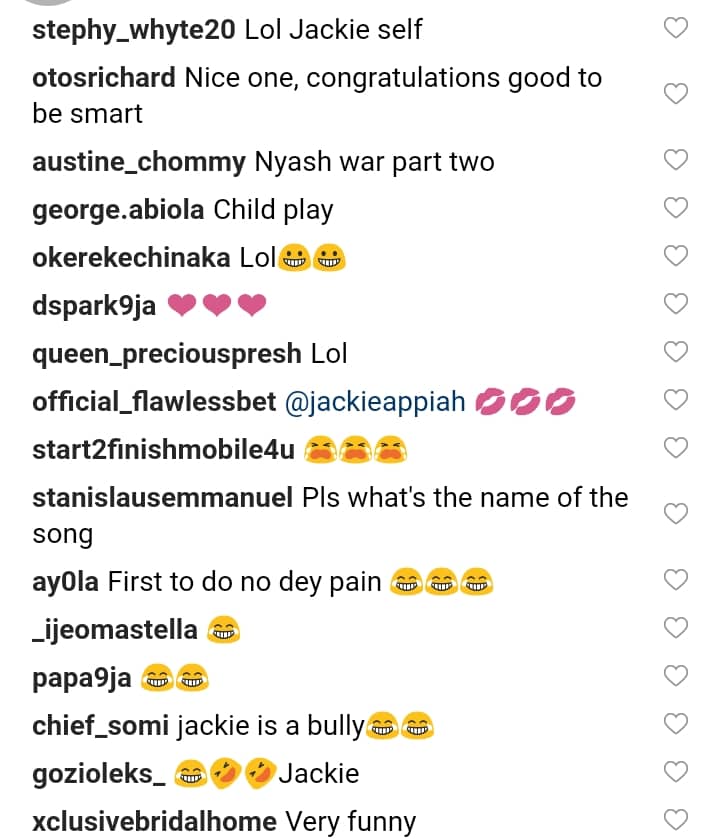Screen dimensions: 720x839
Task: Open xclusivebridalhome's profile
Action: point(154,822)
